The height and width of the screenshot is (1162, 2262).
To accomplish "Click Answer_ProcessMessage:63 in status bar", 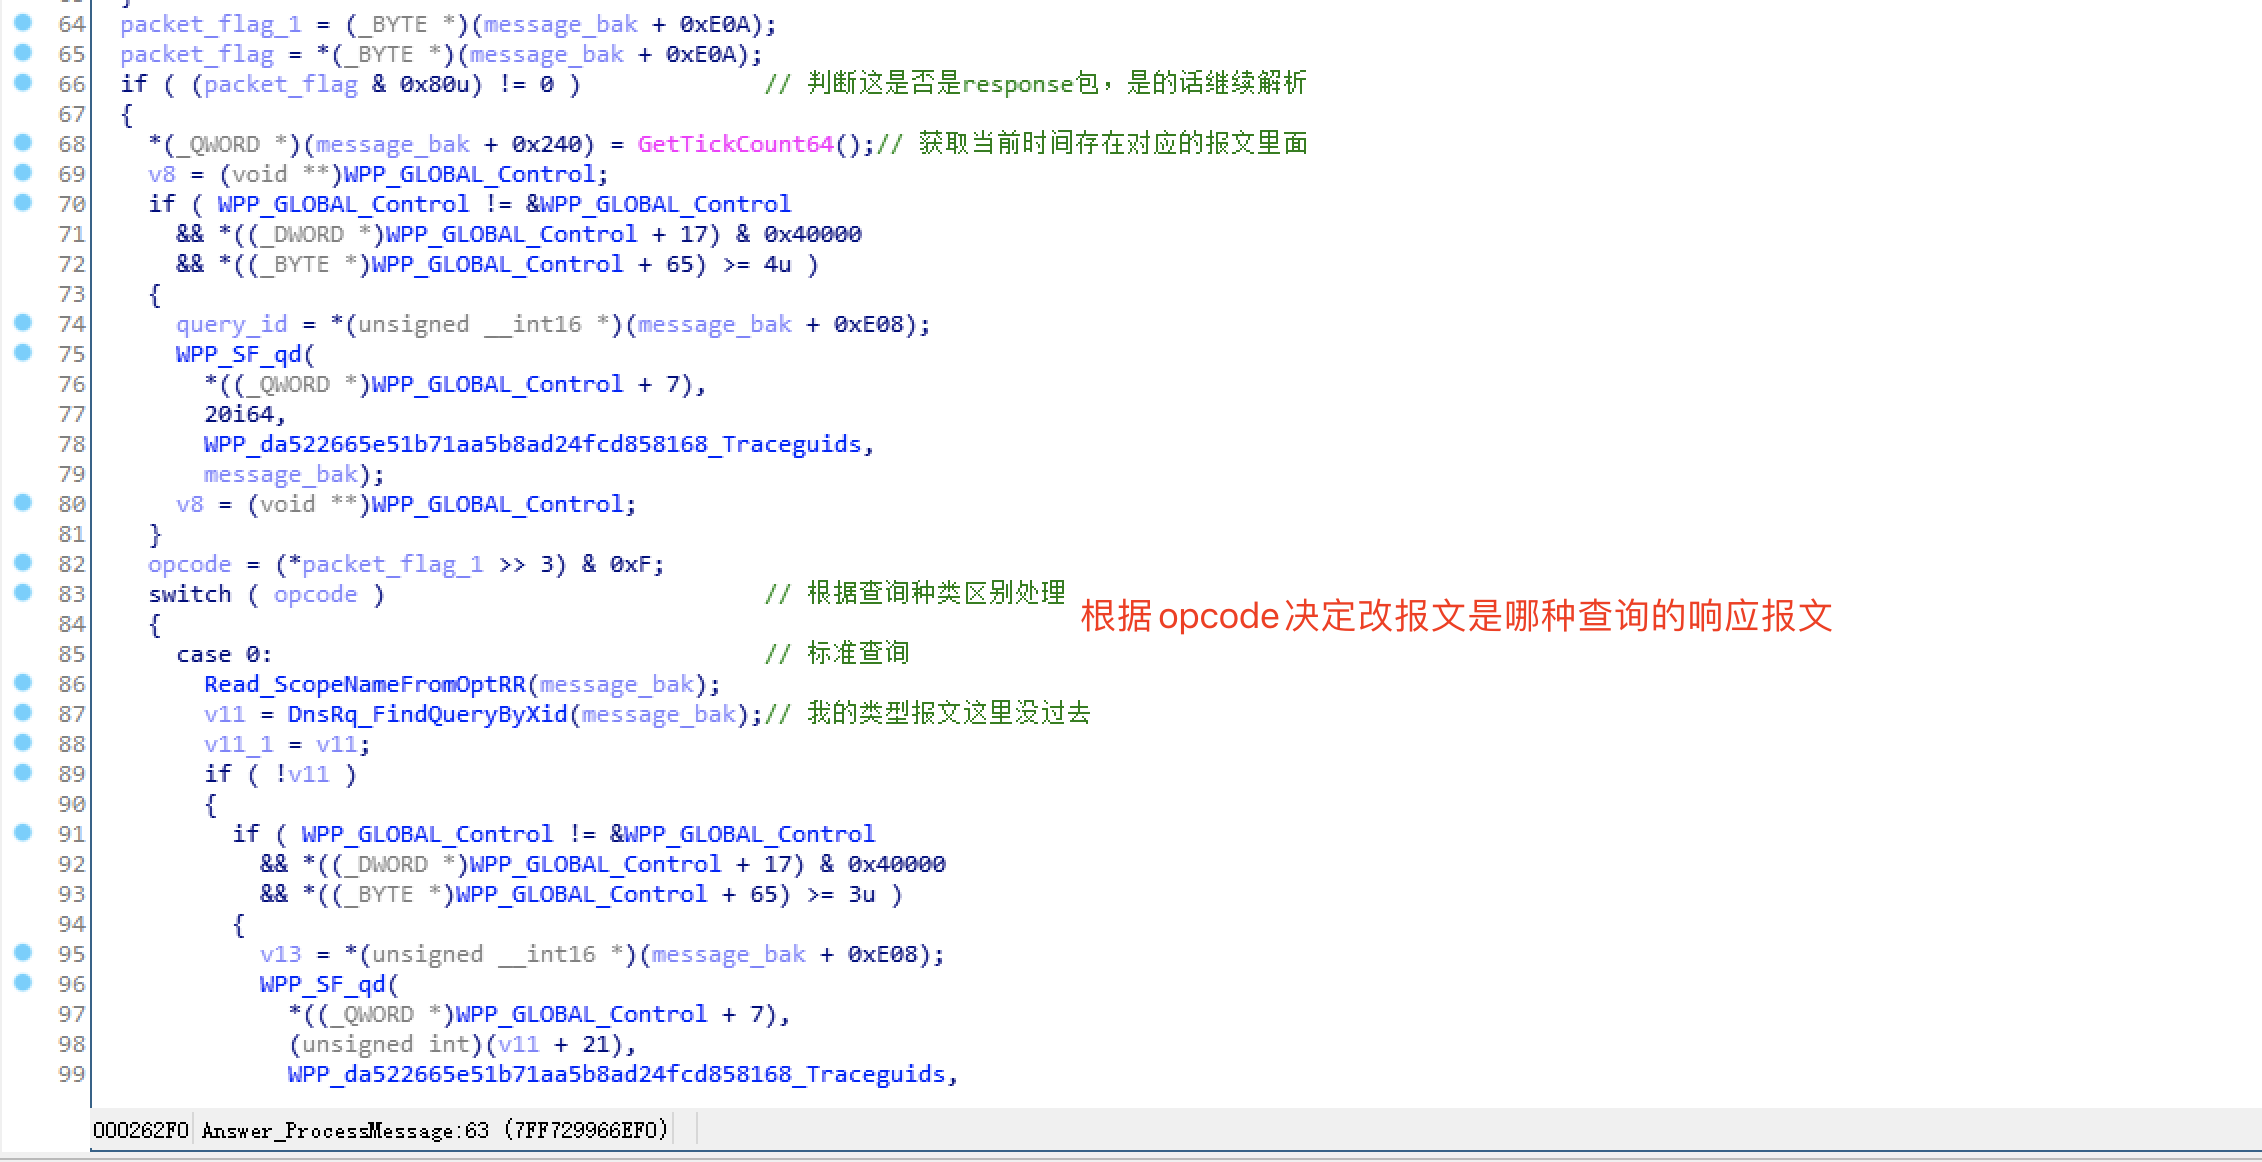I will coord(345,1130).
